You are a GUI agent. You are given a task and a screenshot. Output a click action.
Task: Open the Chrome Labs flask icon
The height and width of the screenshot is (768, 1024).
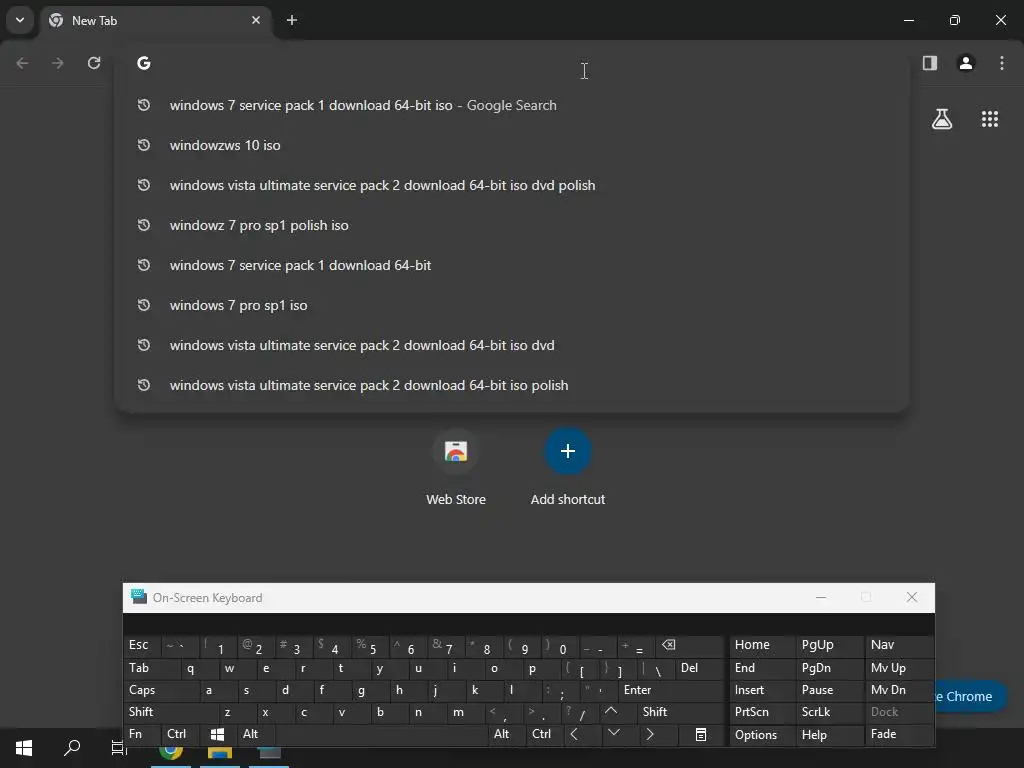tap(942, 119)
